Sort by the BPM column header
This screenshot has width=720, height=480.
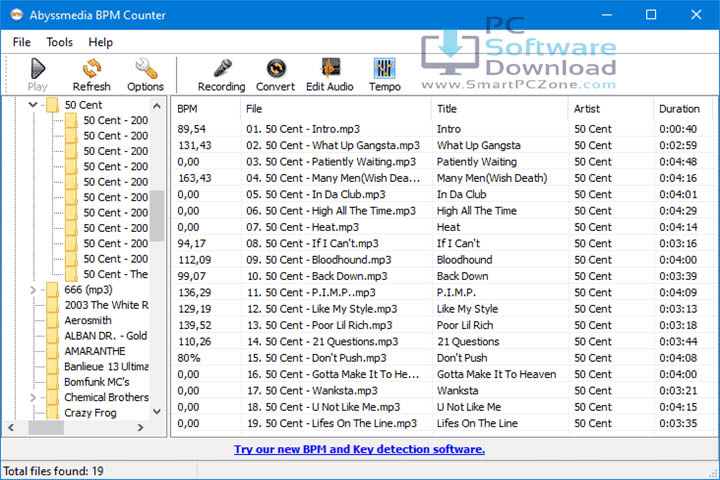(187, 109)
